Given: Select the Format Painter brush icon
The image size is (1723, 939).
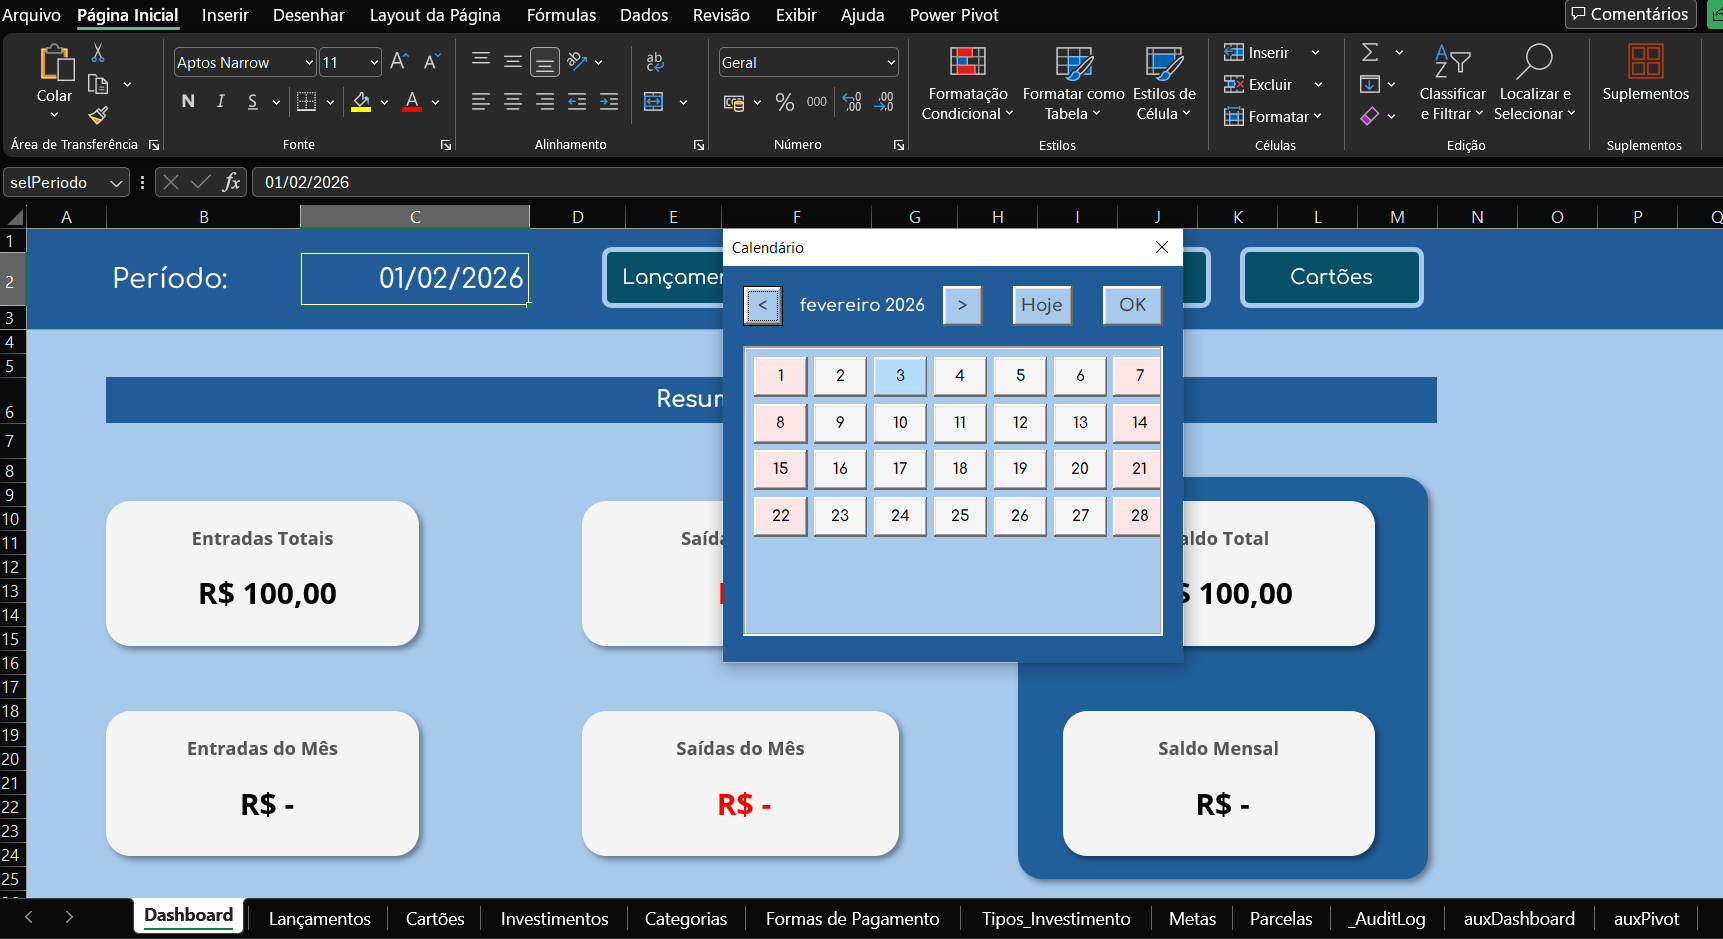Looking at the screenshot, I should pos(98,115).
